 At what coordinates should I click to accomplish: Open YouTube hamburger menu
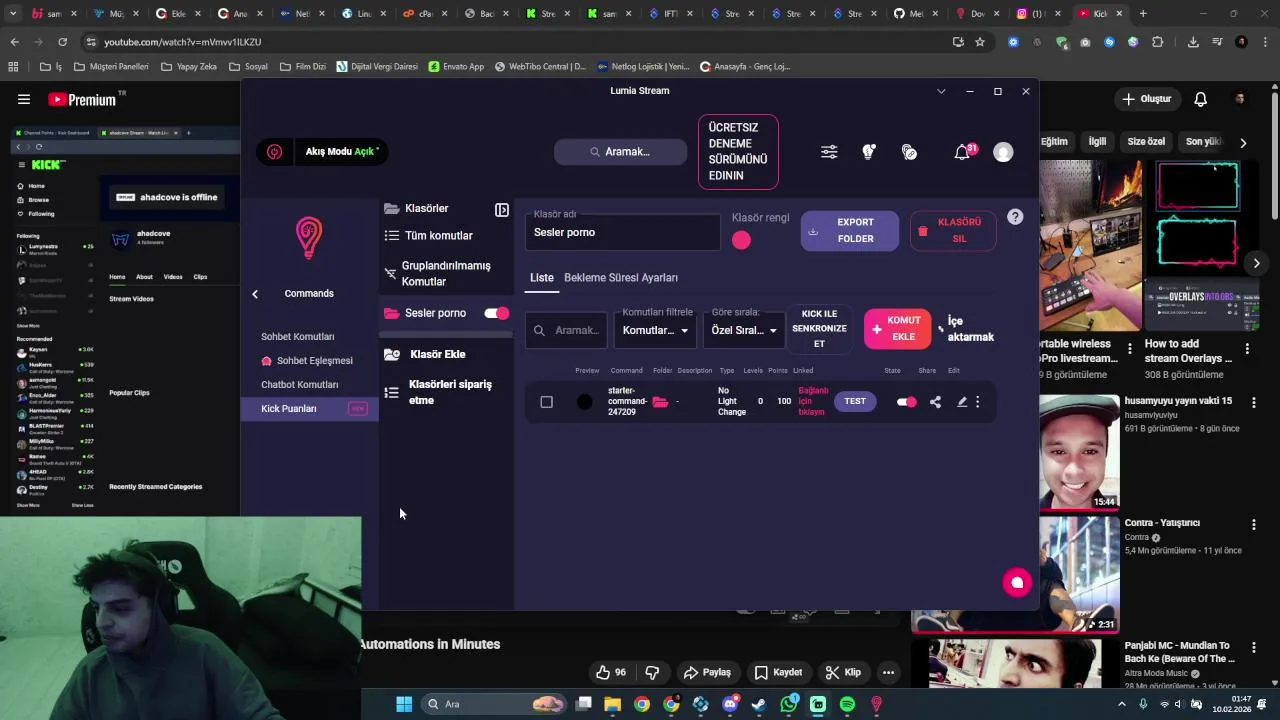pyautogui.click(x=24, y=99)
